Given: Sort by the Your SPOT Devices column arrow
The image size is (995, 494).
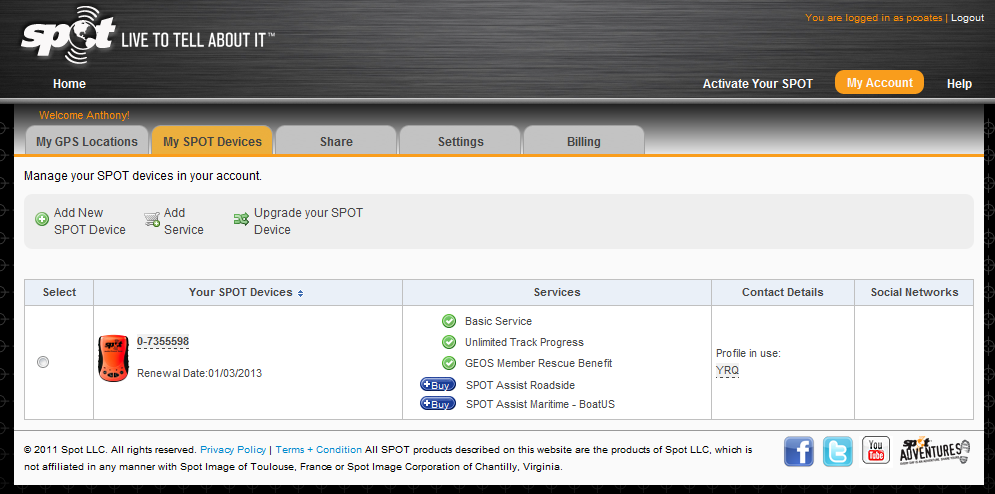Looking at the screenshot, I should [x=300, y=293].
